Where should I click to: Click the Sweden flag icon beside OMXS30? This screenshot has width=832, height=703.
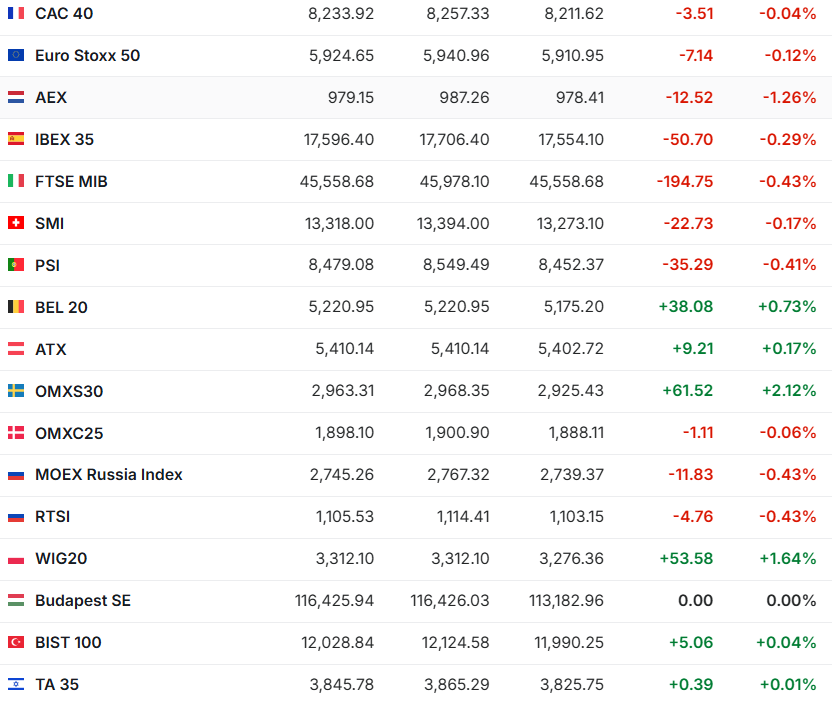tap(16, 392)
